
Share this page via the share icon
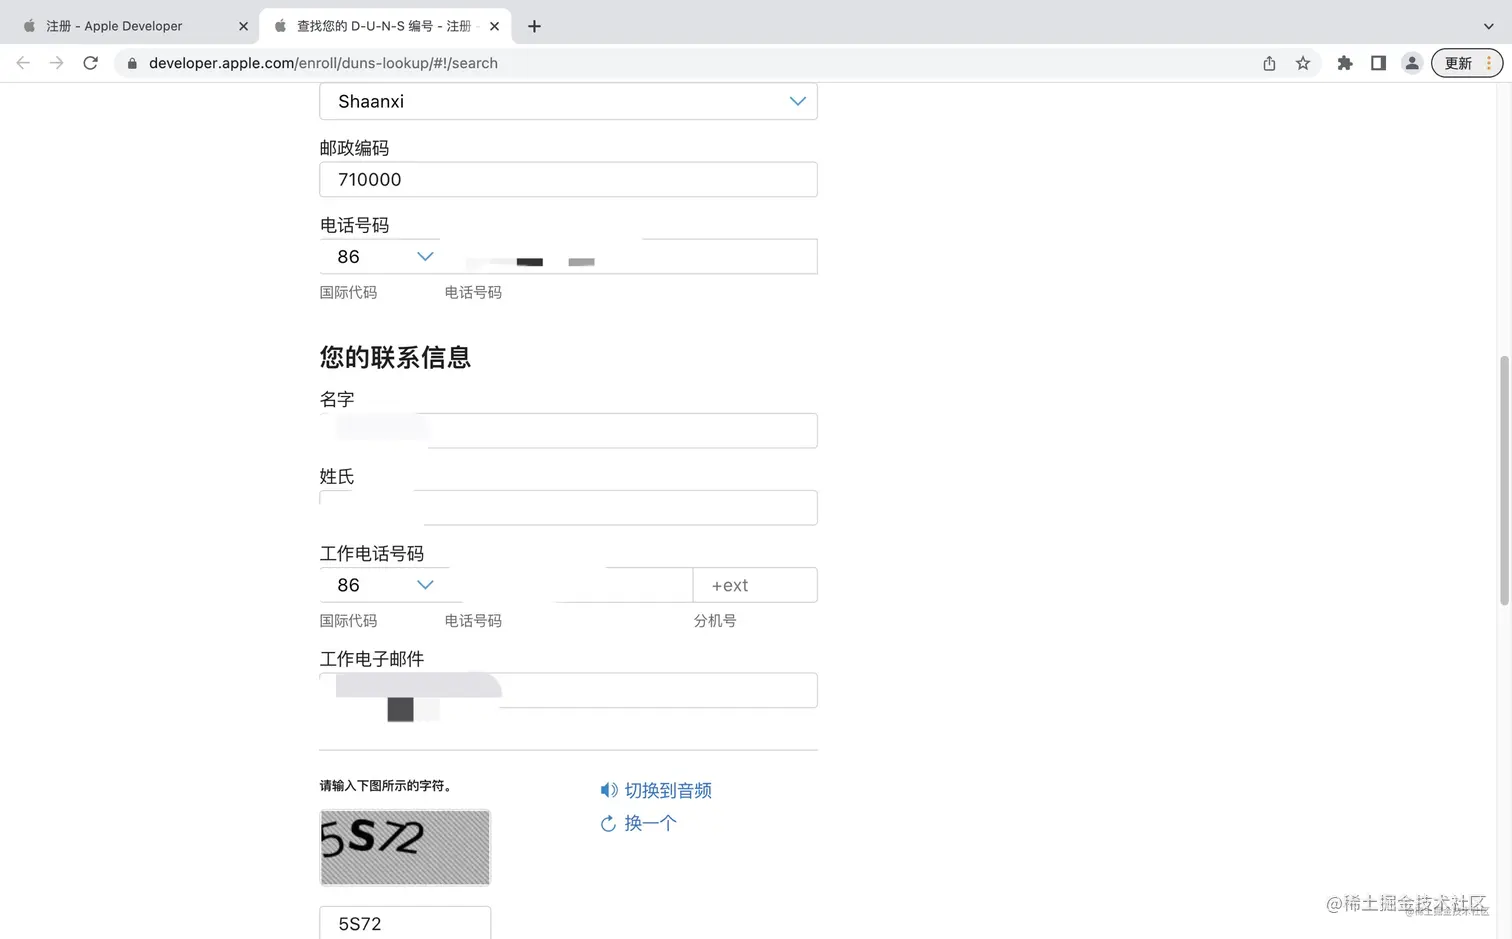click(x=1269, y=63)
